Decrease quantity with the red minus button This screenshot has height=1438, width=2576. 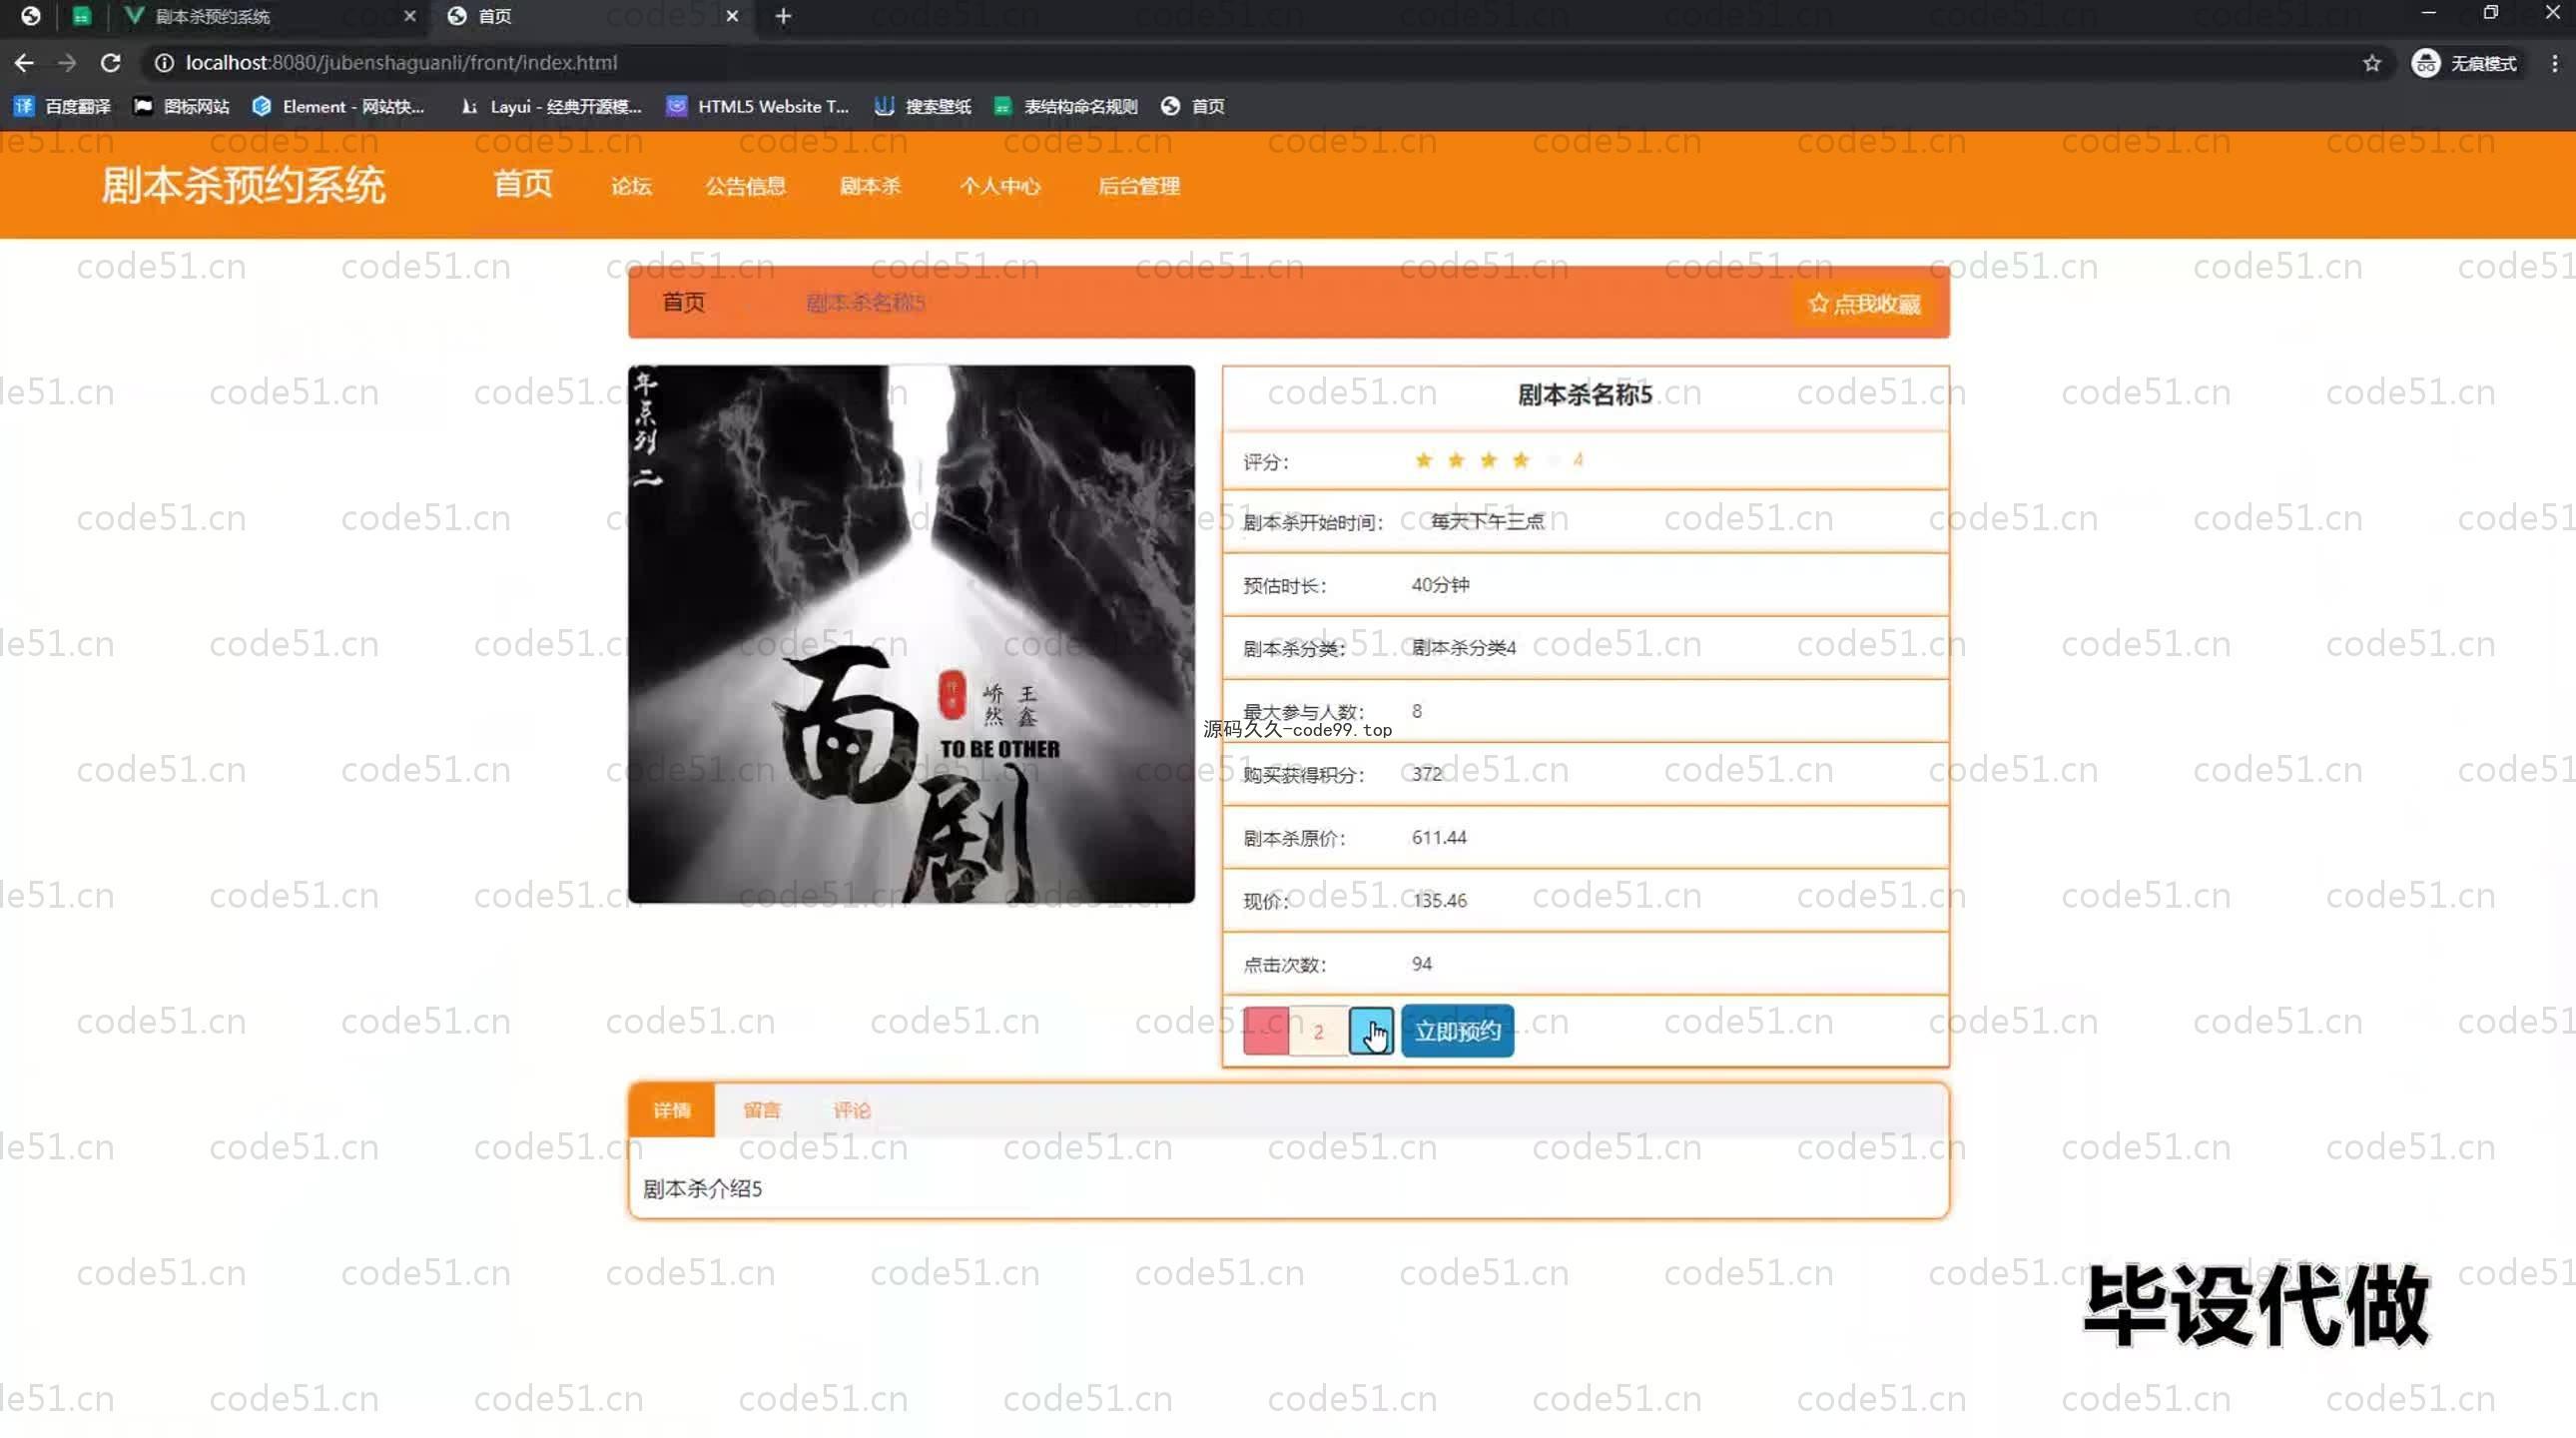[x=1266, y=1031]
